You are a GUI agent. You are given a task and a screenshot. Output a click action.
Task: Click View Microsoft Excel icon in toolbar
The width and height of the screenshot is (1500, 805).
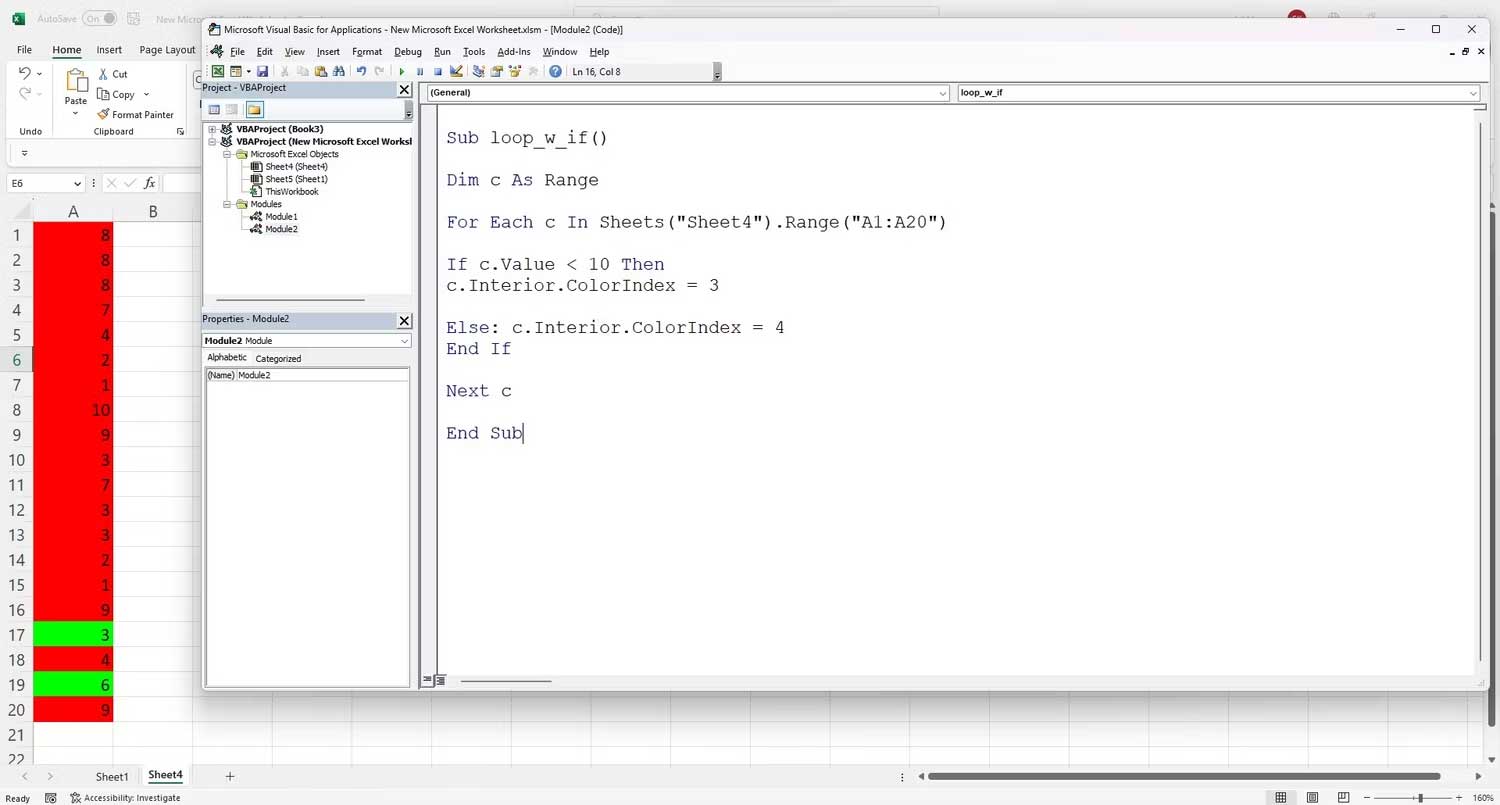[217, 72]
